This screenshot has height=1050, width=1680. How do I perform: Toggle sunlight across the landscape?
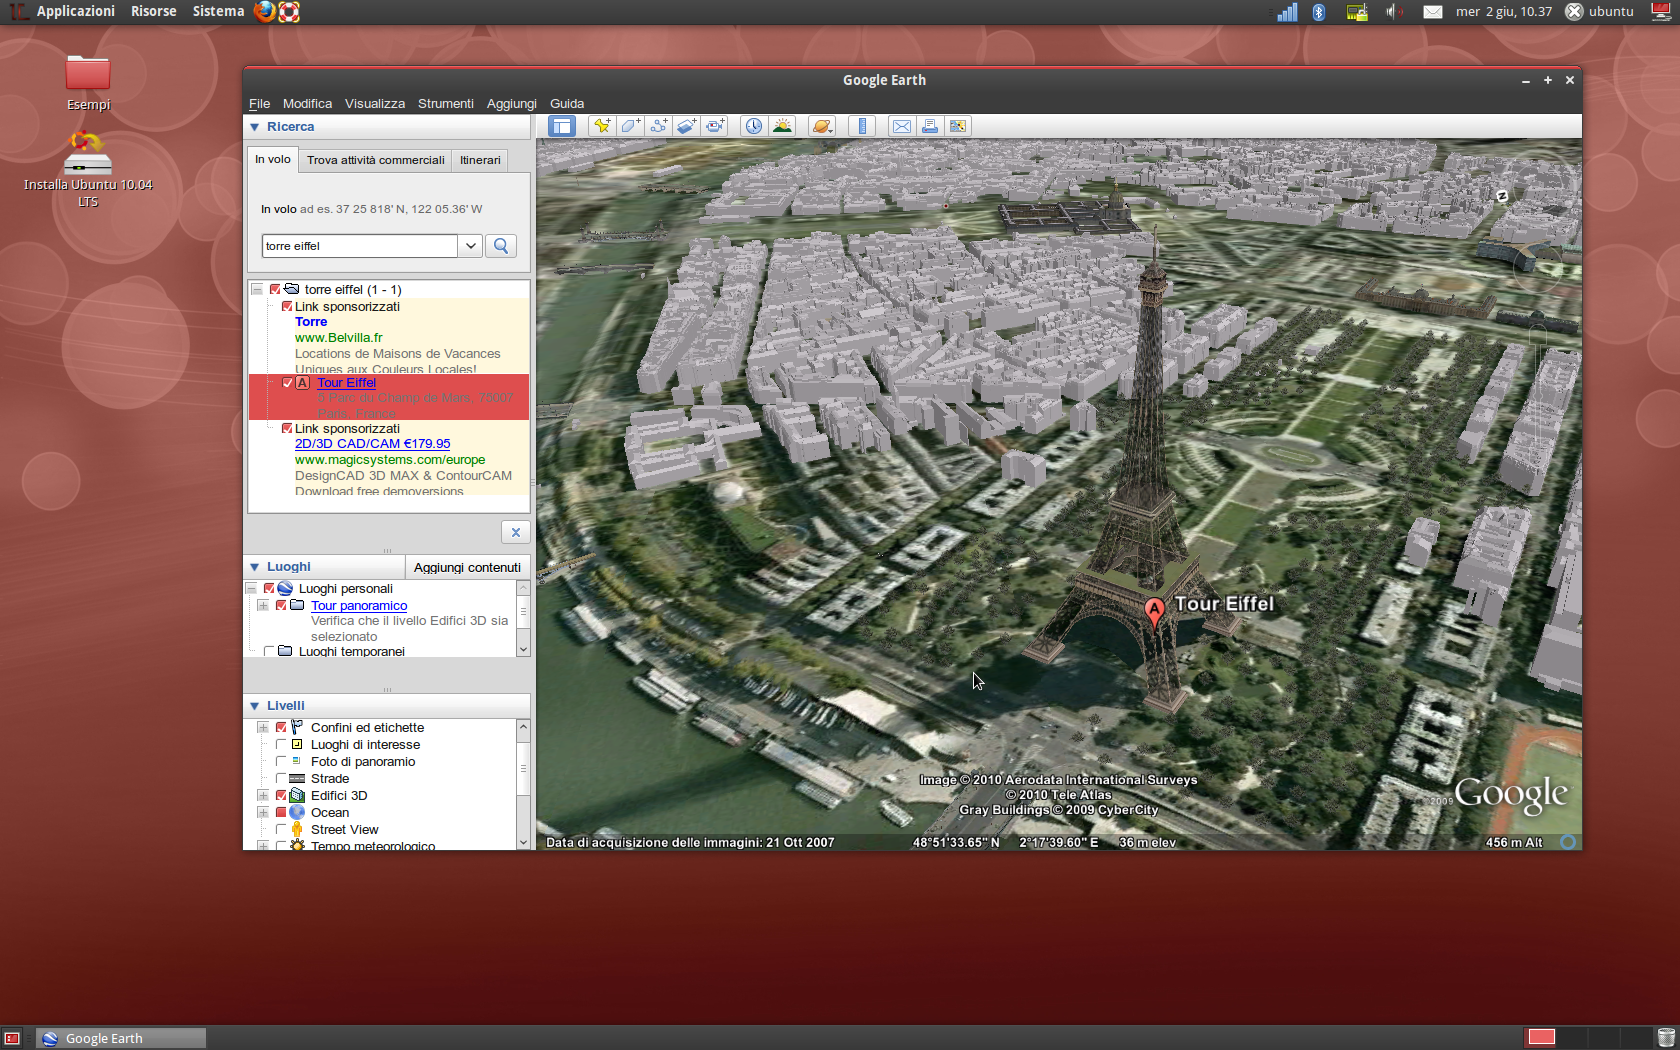point(782,126)
